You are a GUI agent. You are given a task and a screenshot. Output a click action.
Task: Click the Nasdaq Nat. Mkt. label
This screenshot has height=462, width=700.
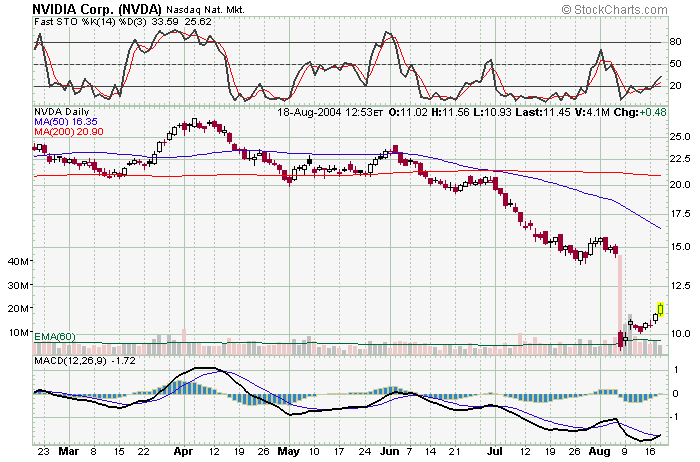click(205, 9)
